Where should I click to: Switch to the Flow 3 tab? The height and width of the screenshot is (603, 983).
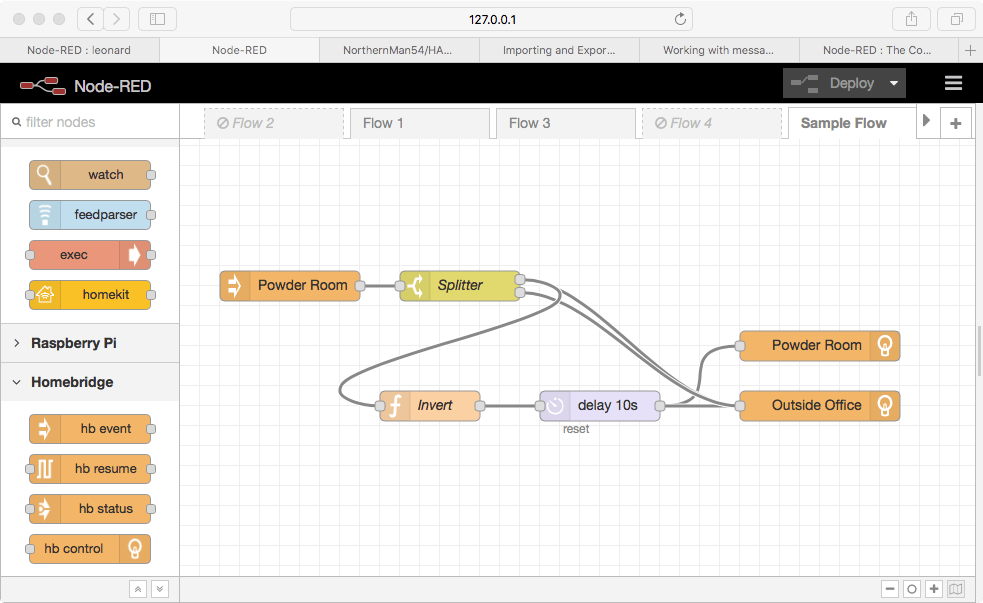pyautogui.click(x=565, y=122)
